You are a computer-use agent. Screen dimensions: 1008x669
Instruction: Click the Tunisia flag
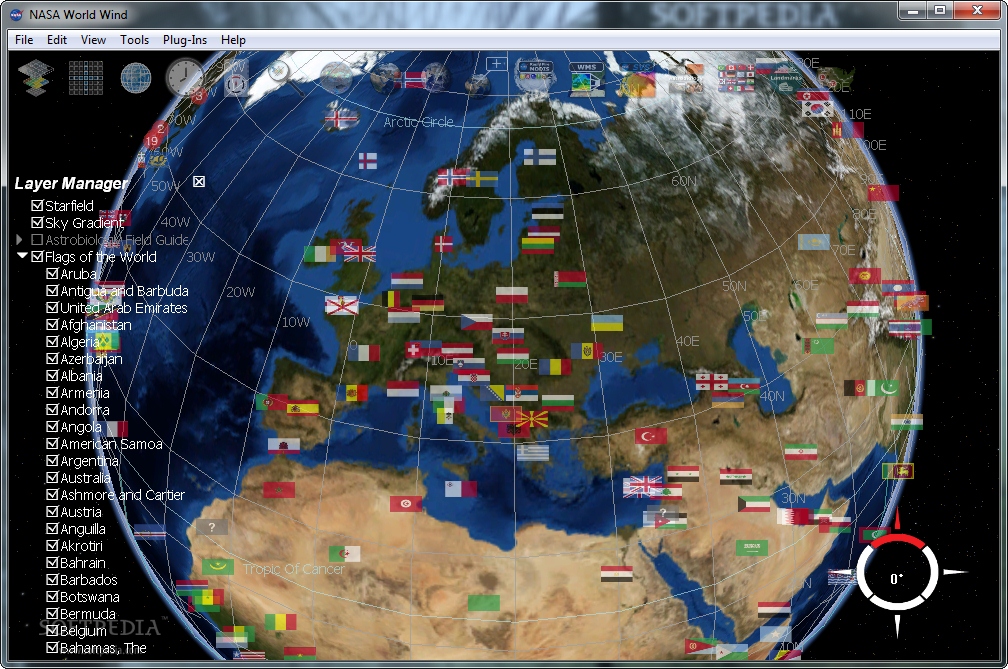(x=406, y=504)
